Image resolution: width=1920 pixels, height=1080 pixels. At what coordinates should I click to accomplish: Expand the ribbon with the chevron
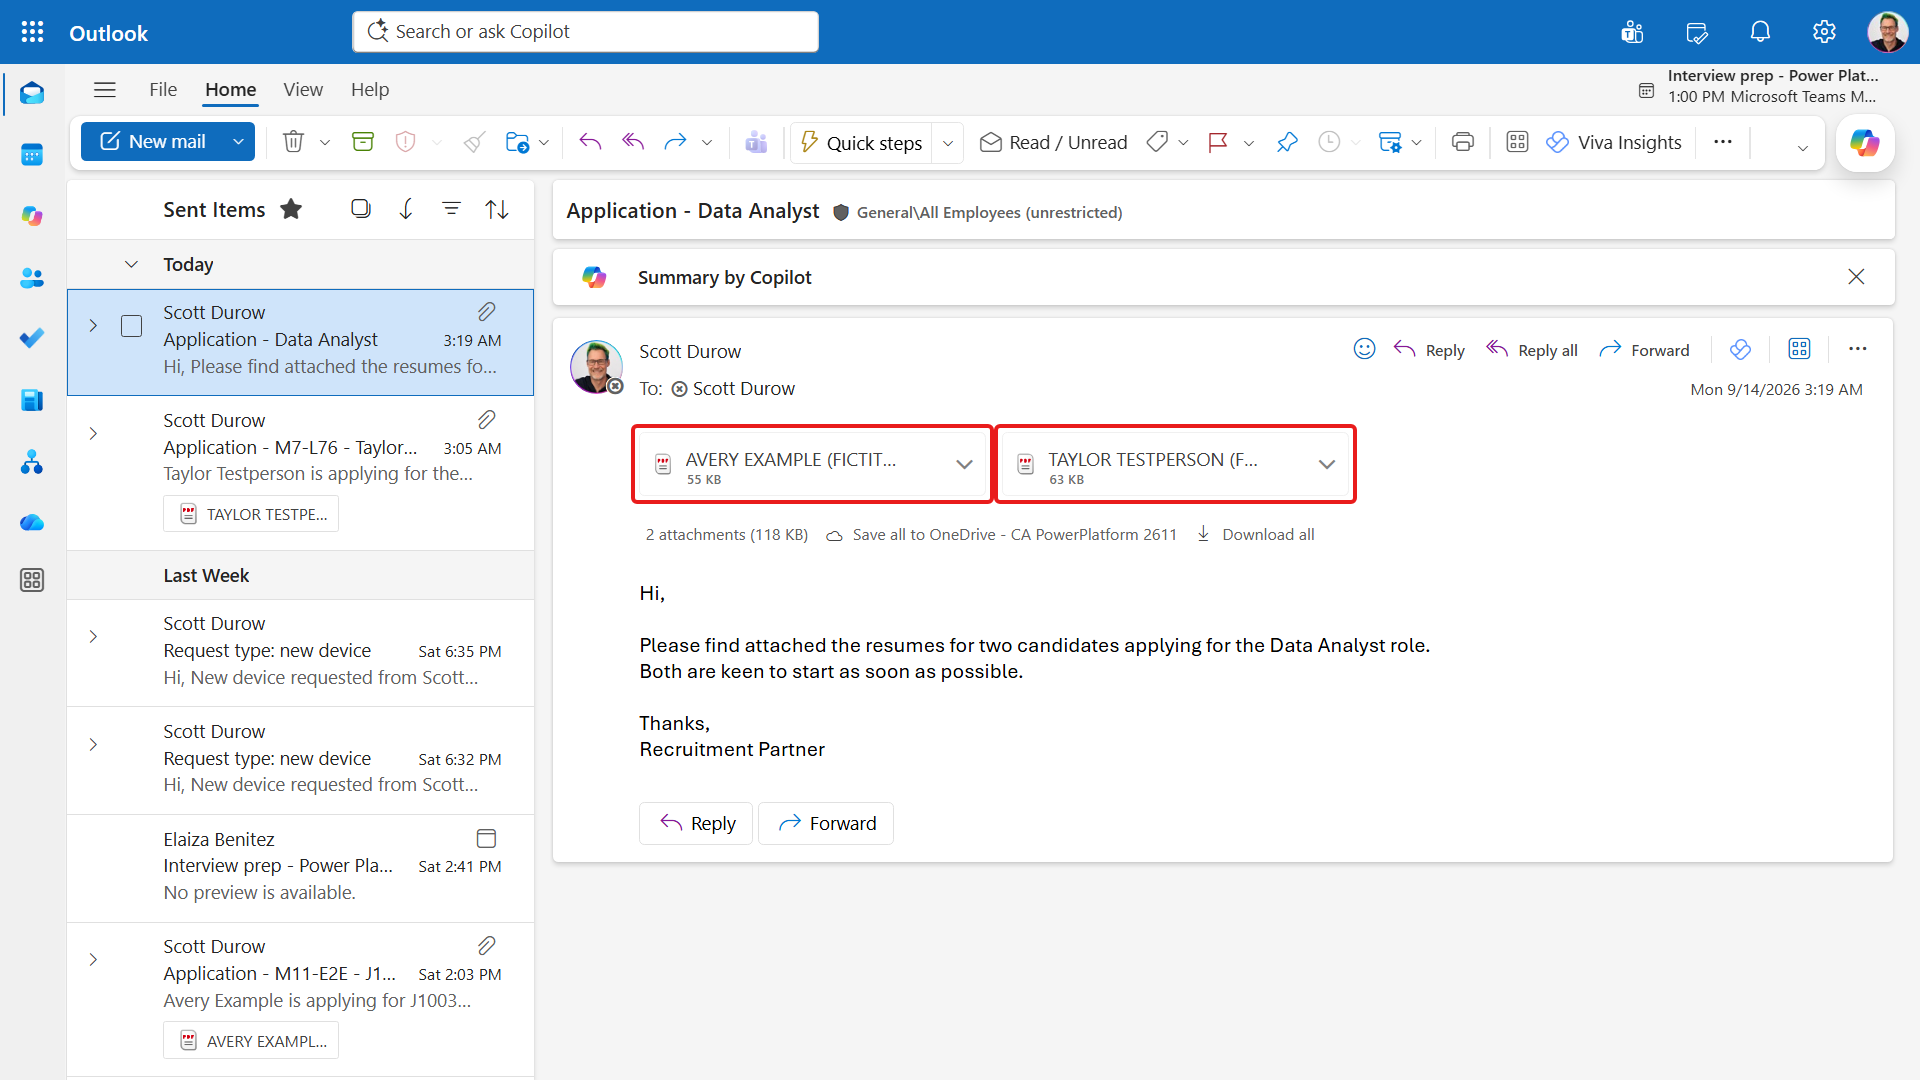coord(1803,148)
